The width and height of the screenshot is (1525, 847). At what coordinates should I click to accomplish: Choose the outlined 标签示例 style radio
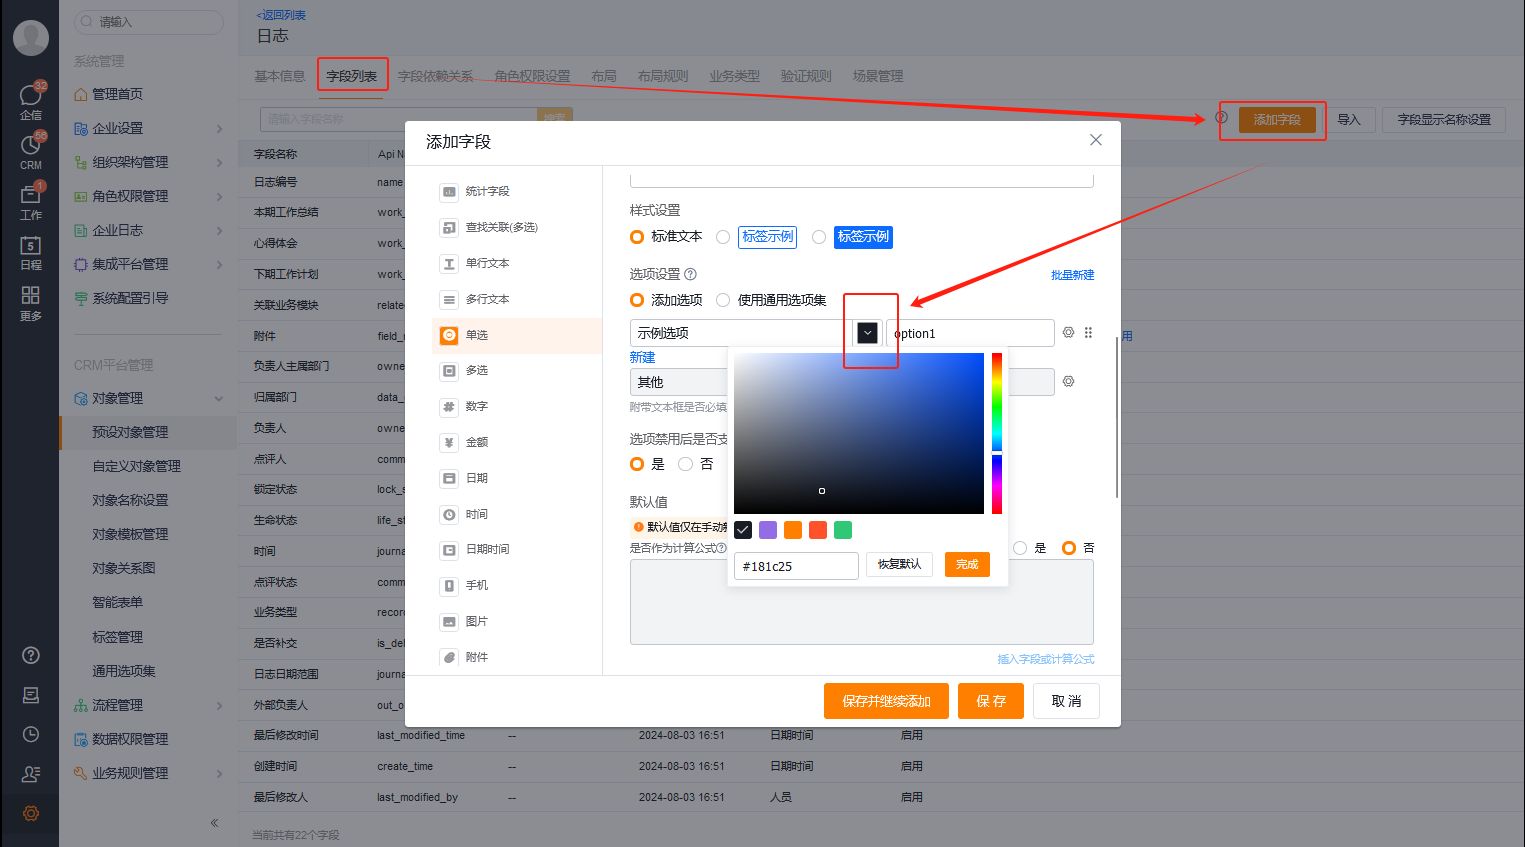pos(723,237)
